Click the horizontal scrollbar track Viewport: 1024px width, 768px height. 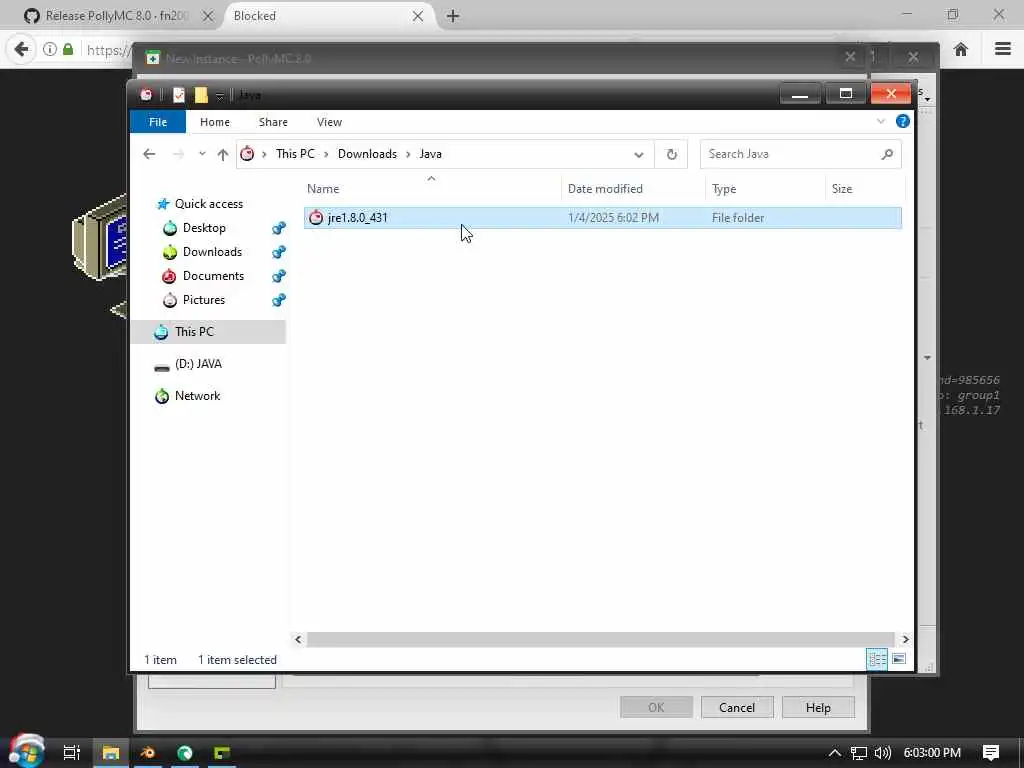point(600,639)
